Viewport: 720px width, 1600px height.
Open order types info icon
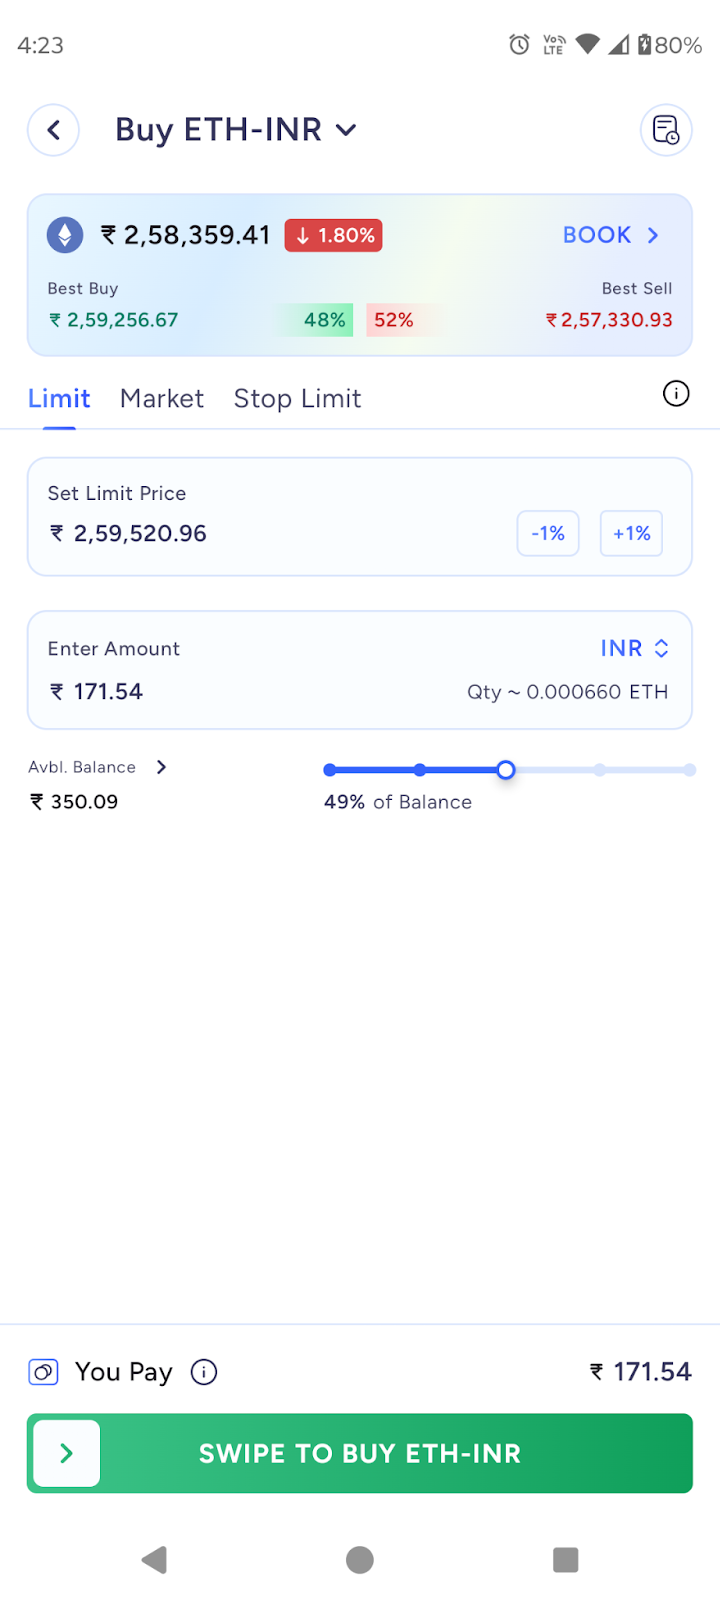pyautogui.click(x=676, y=394)
